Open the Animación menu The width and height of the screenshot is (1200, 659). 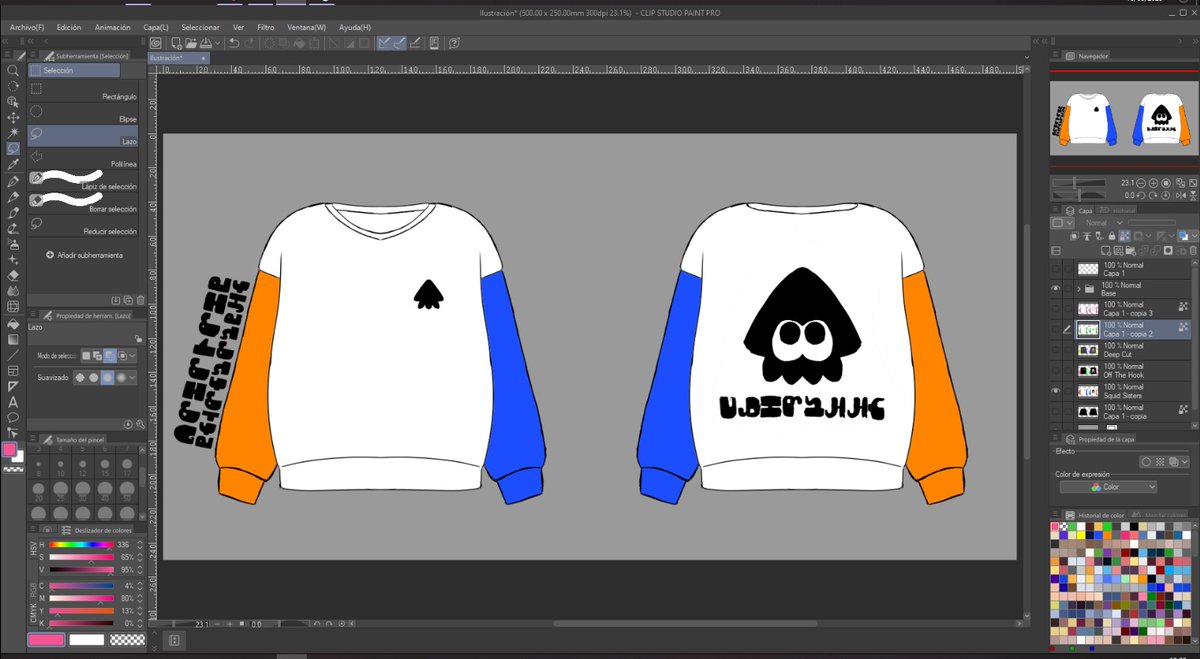point(112,27)
